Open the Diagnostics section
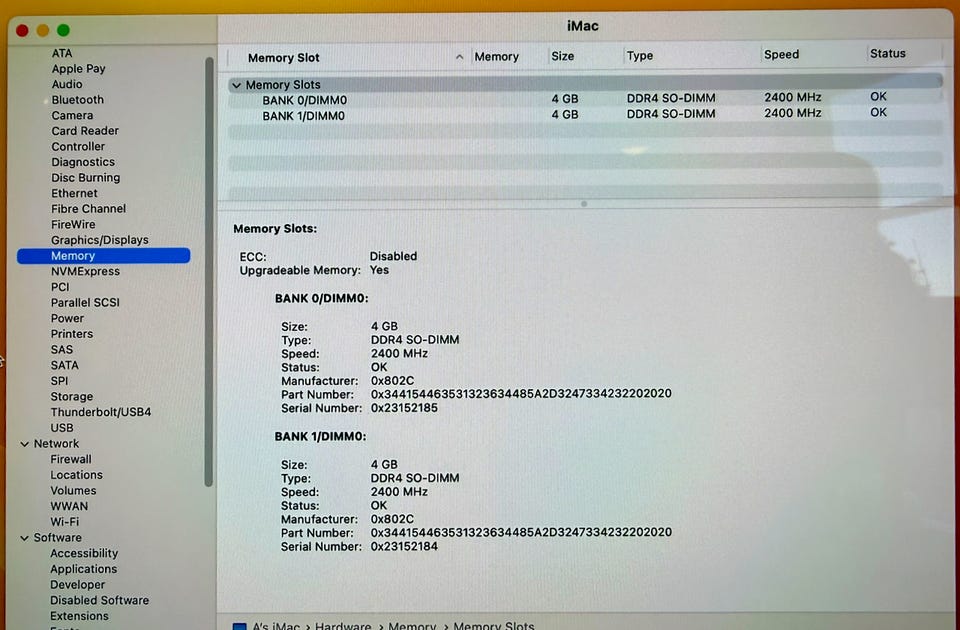The image size is (960, 630). coord(83,162)
